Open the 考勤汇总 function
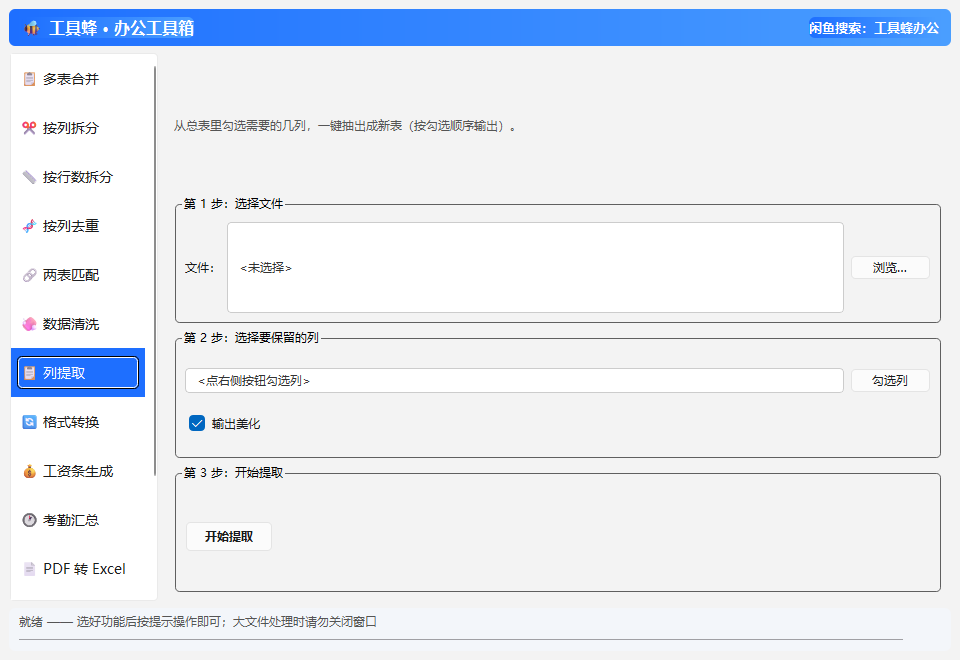Image resolution: width=960 pixels, height=660 pixels. click(x=78, y=520)
